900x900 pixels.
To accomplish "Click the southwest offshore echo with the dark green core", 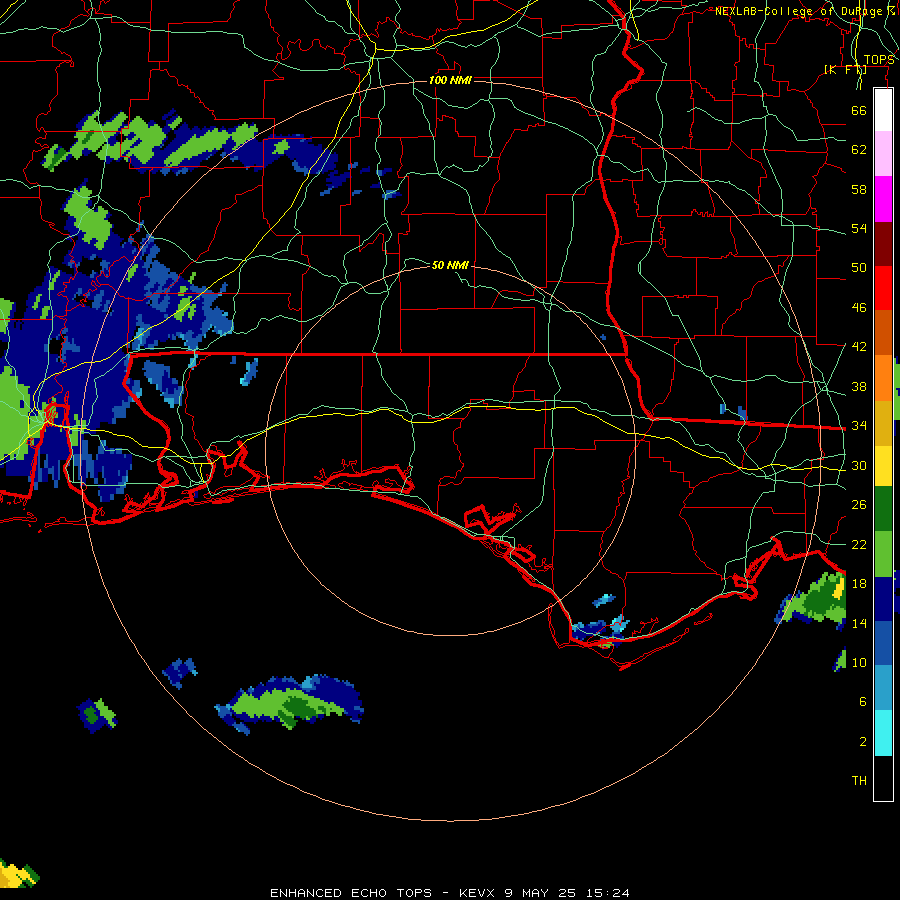I will [96, 715].
